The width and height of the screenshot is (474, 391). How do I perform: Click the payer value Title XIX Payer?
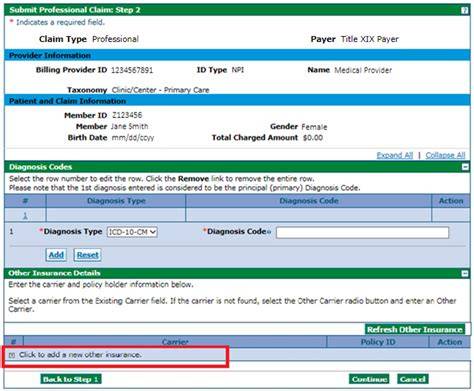click(x=370, y=39)
